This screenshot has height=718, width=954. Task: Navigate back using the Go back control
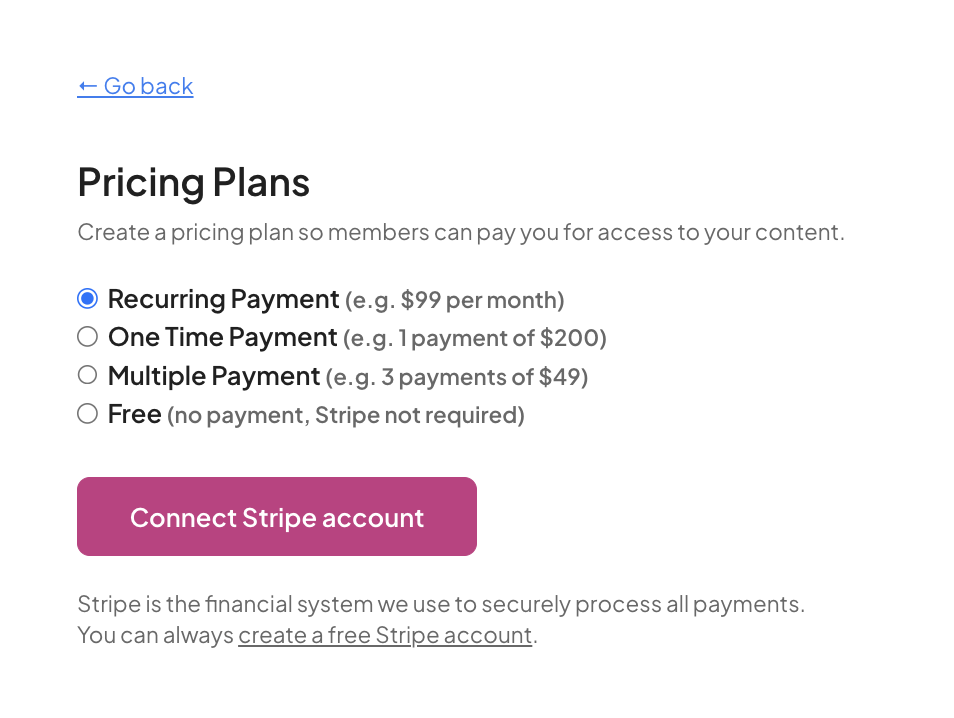(135, 86)
